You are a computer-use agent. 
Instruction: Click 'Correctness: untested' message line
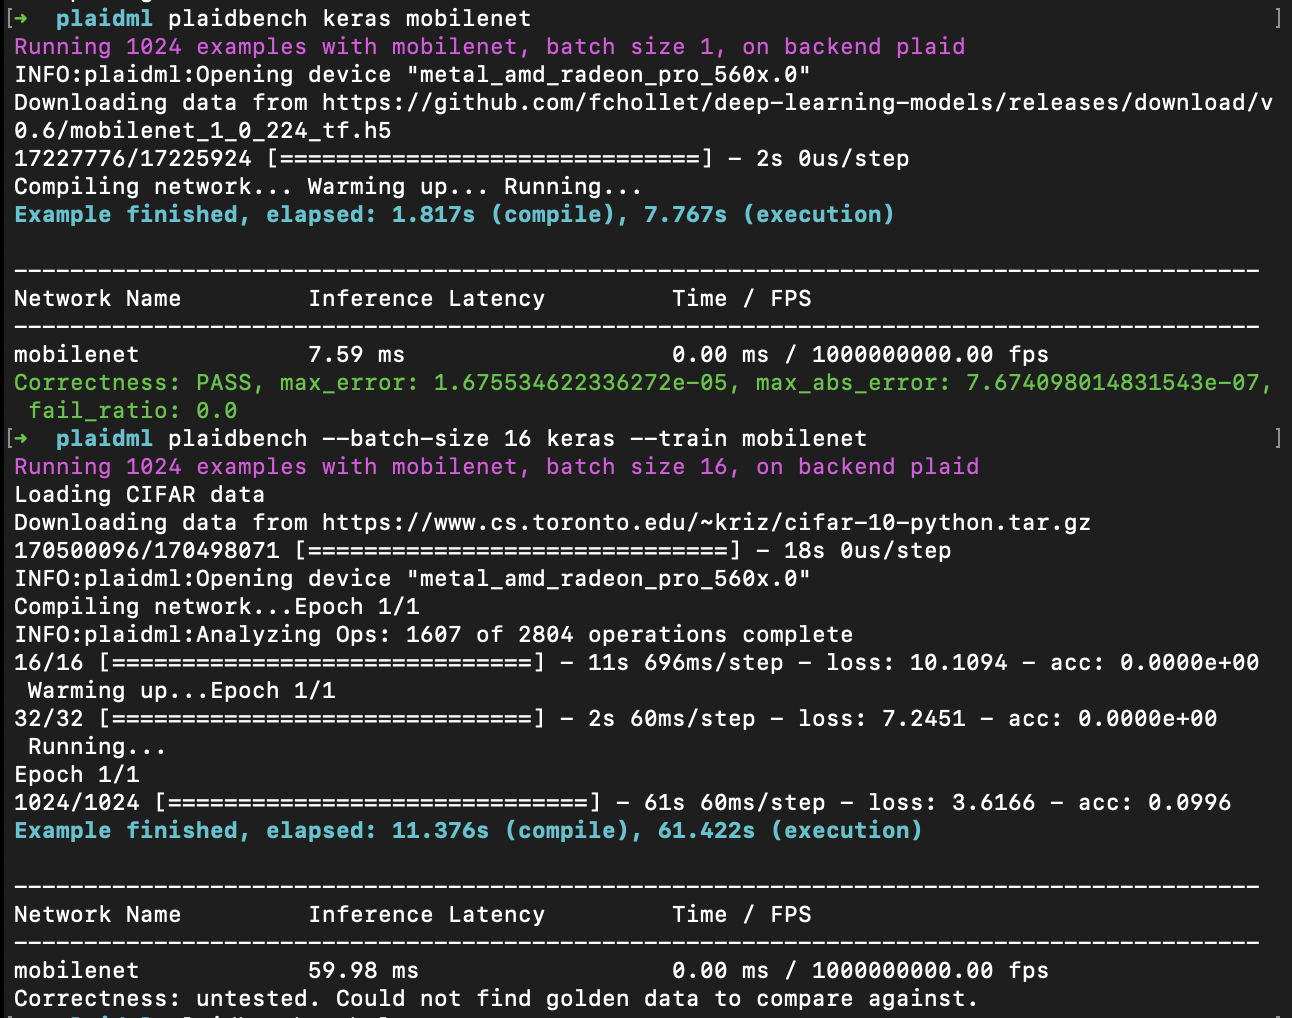496,998
